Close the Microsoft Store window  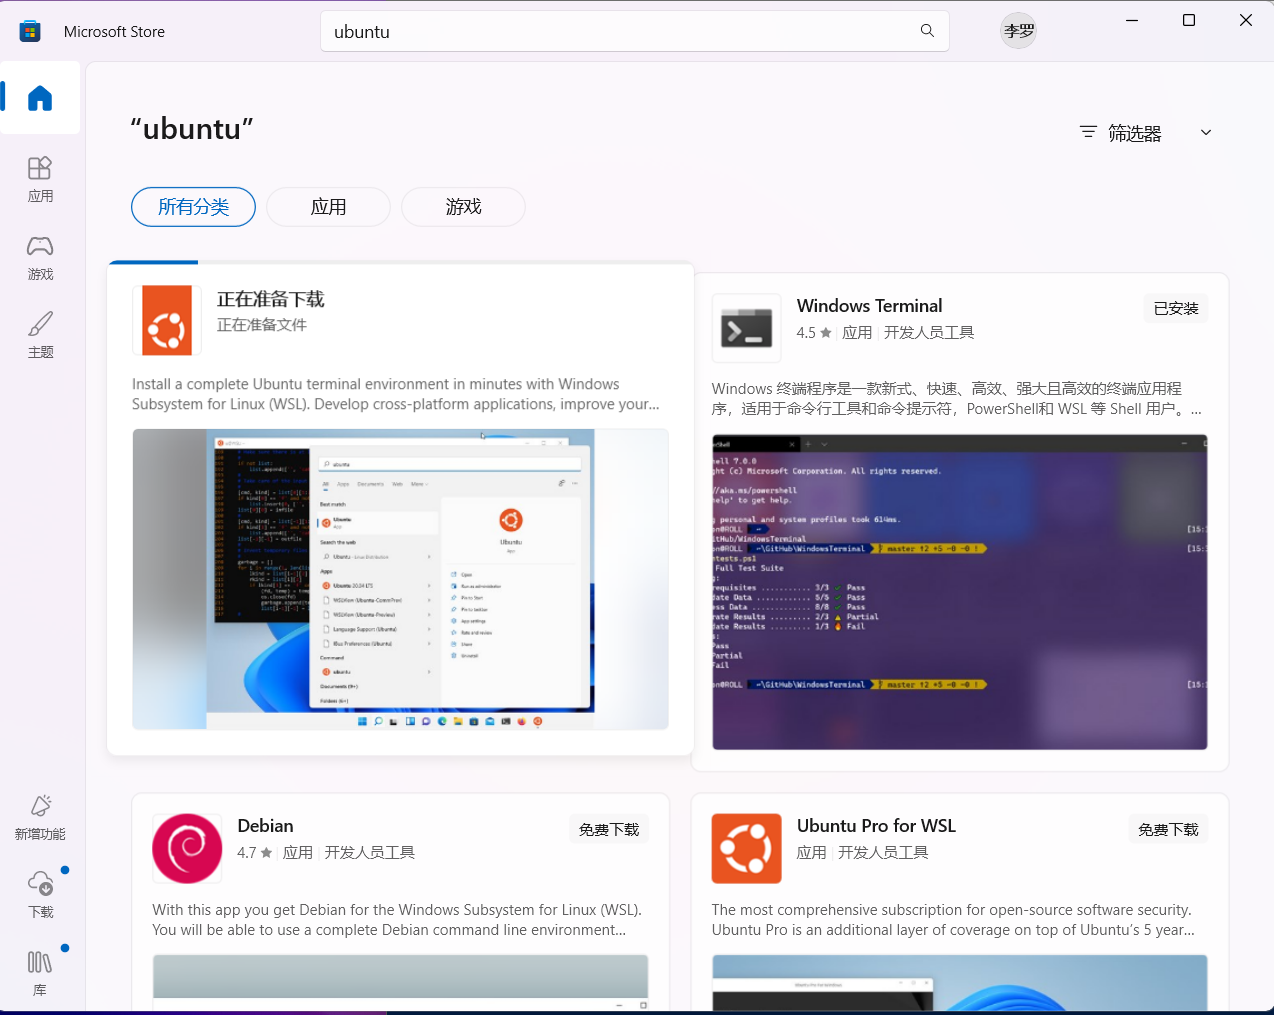click(1246, 20)
